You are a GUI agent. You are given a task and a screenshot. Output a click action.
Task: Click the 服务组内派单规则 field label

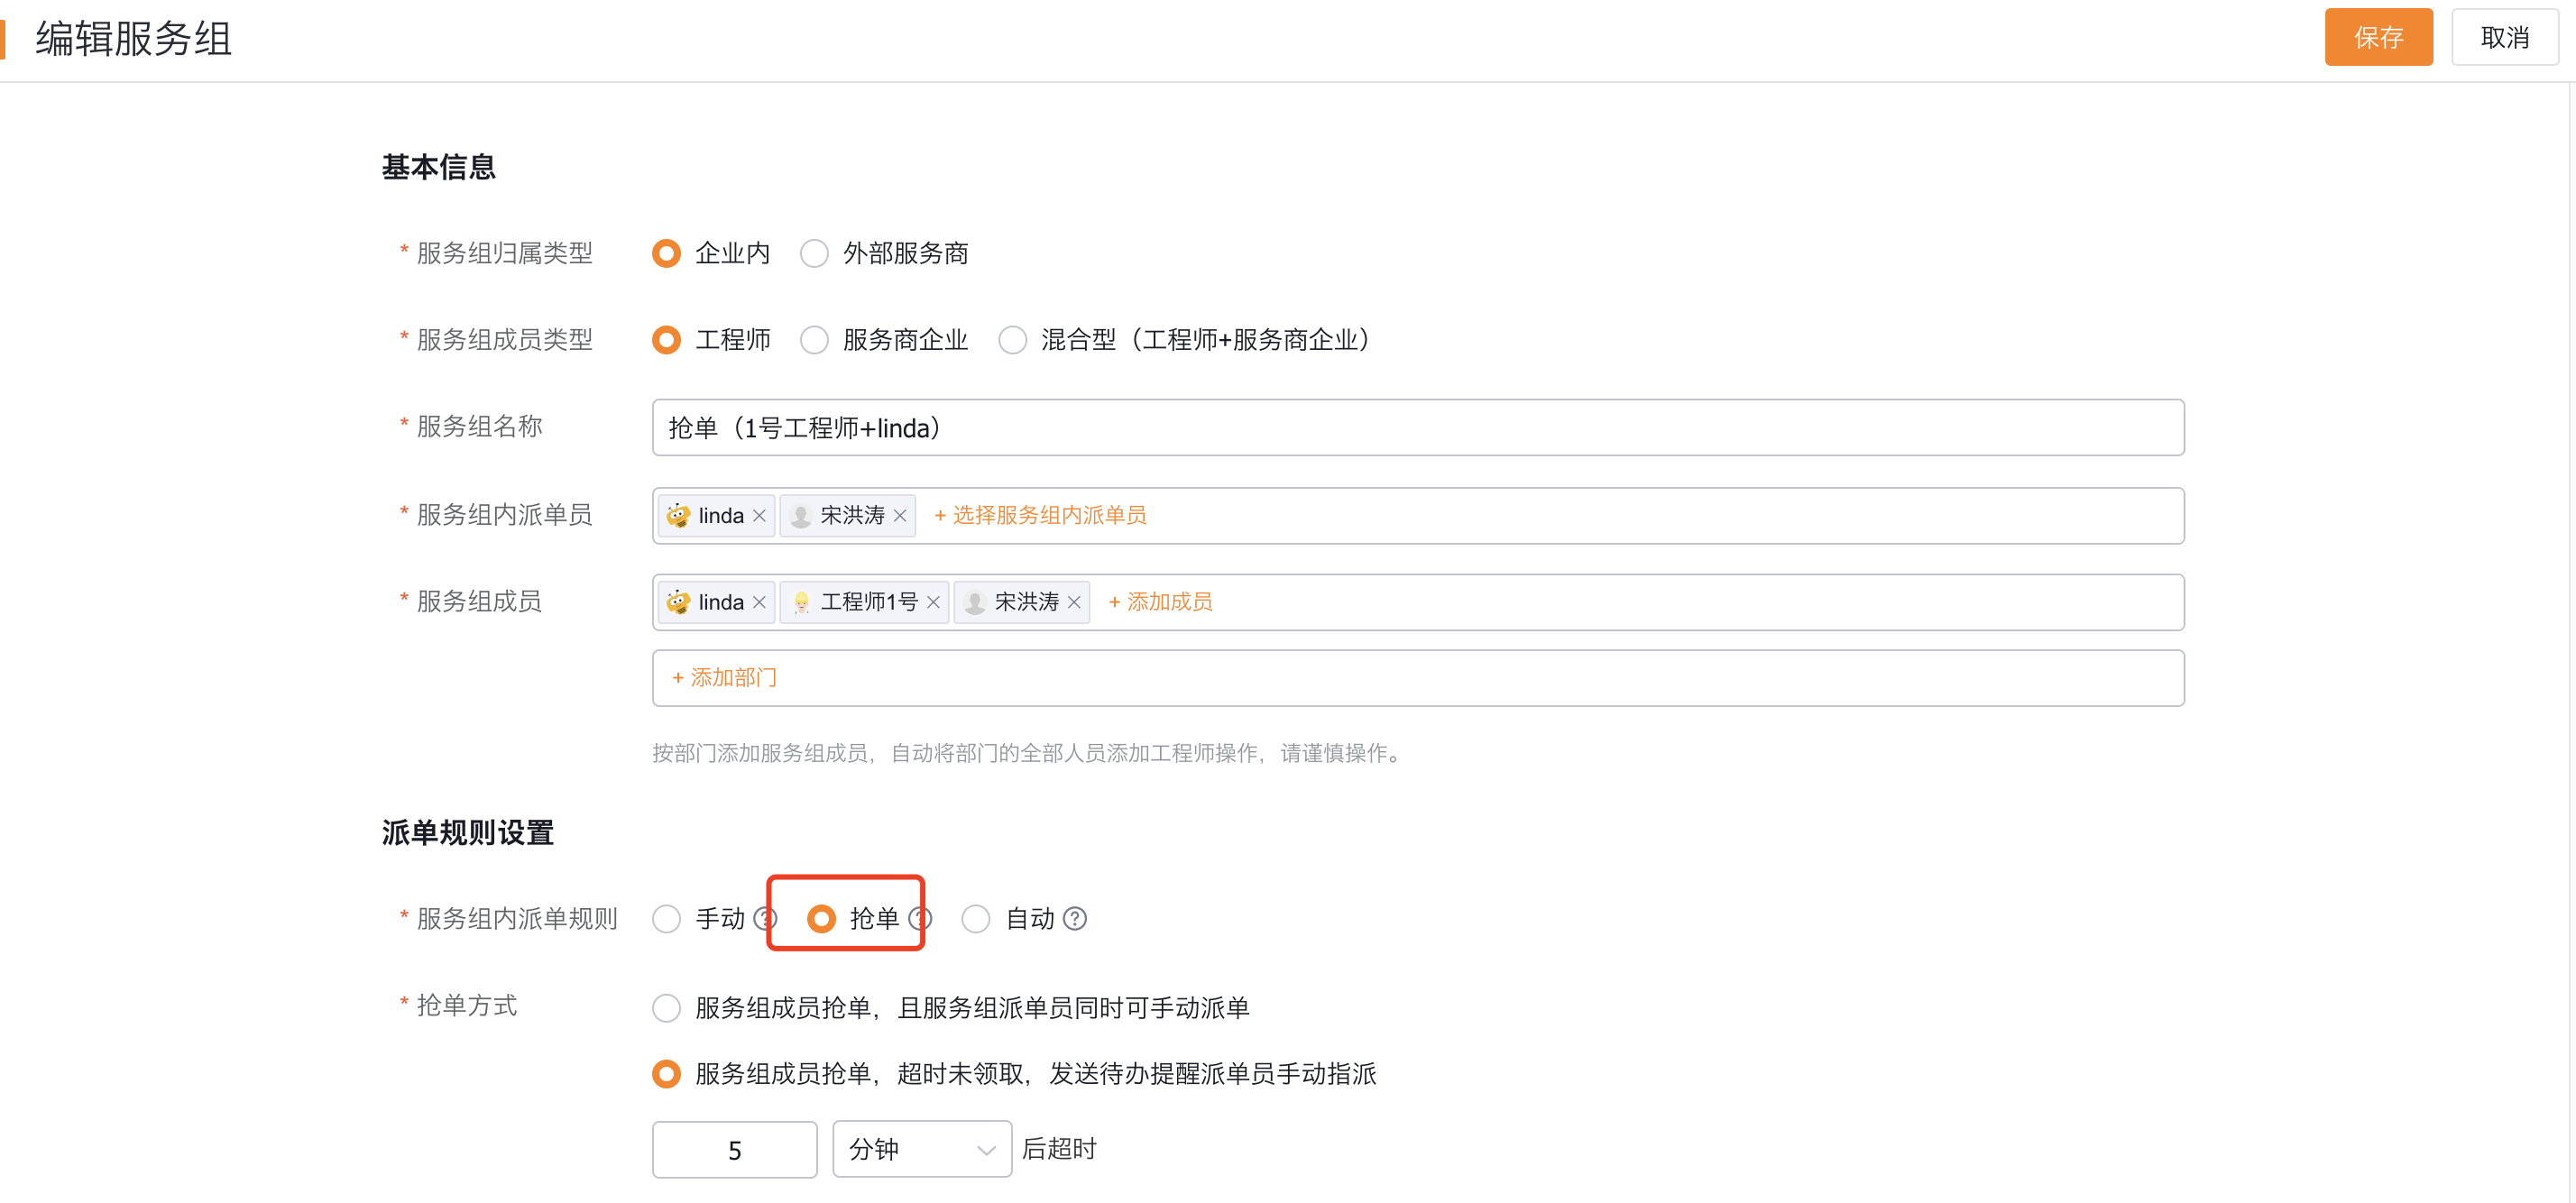pos(517,918)
